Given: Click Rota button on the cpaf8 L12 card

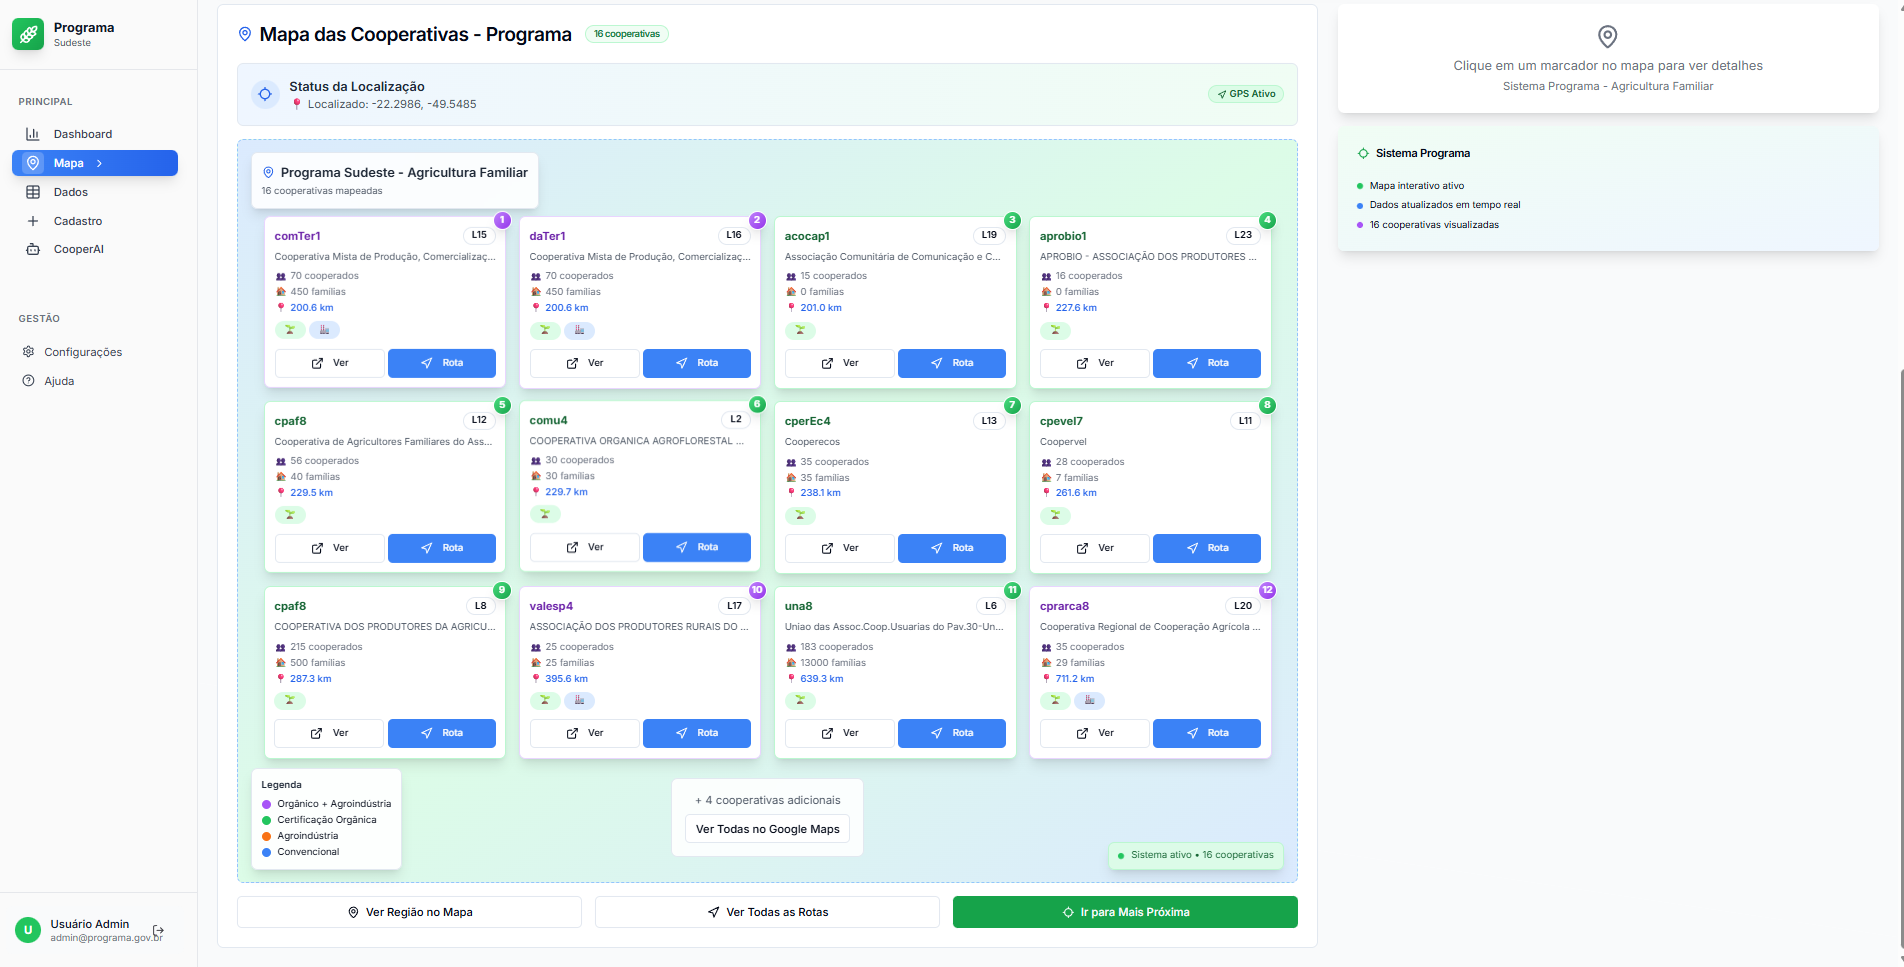Looking at the screenshot, I should (x=441, y=548).
